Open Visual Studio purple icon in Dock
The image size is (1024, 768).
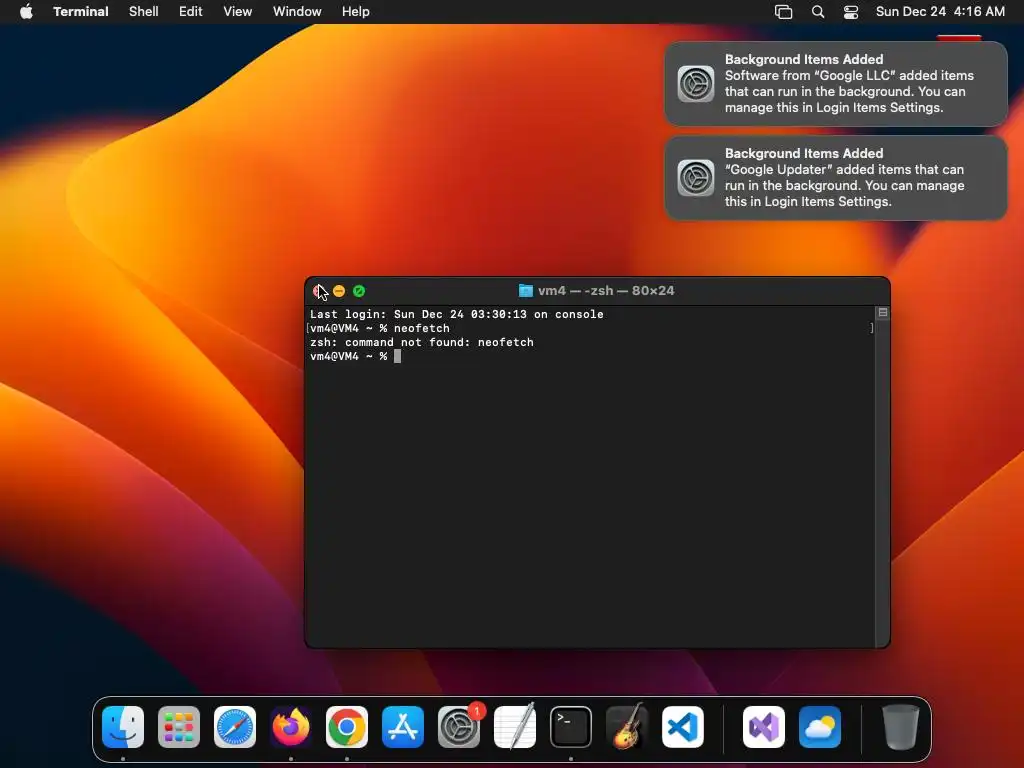pyautogui.click(x=764, y=727)
